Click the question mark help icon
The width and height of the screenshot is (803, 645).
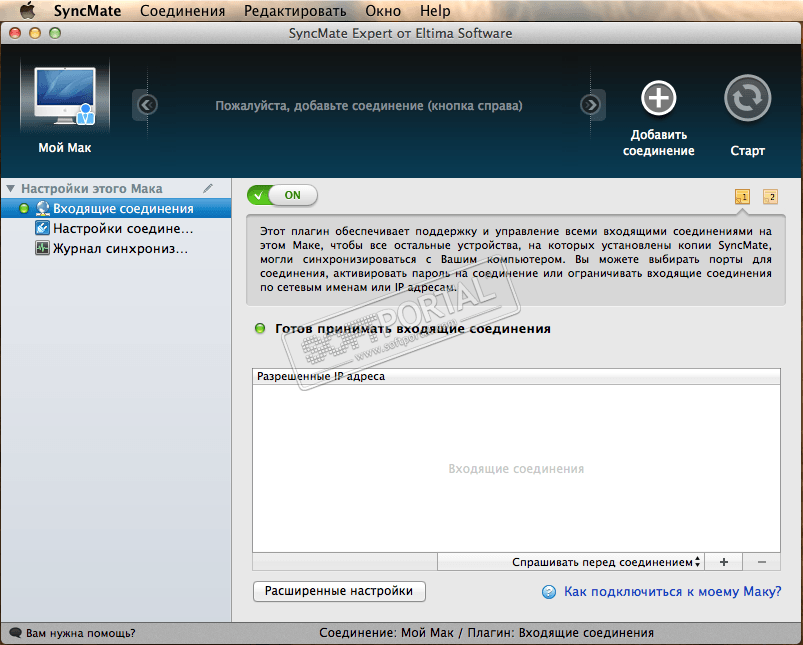(548, 592)
